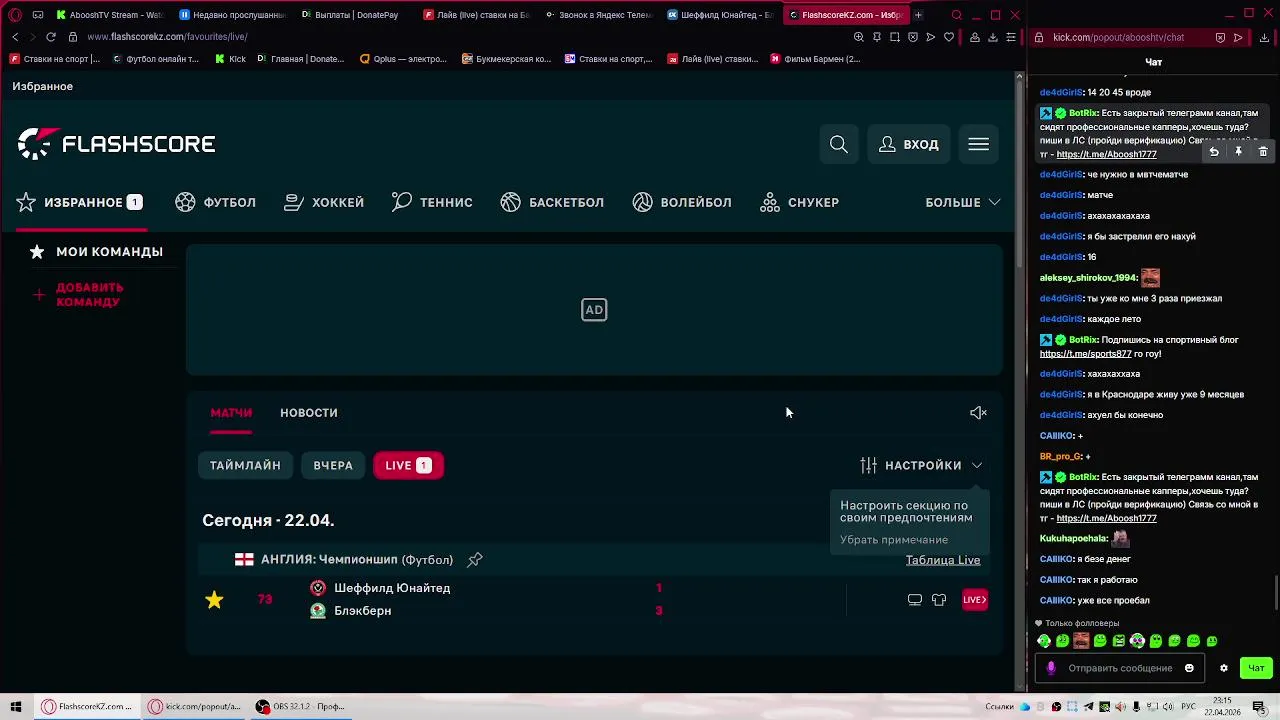The image size is (1280, 720).
Task: Open the Таблица Live link
Action: point(943,560)
